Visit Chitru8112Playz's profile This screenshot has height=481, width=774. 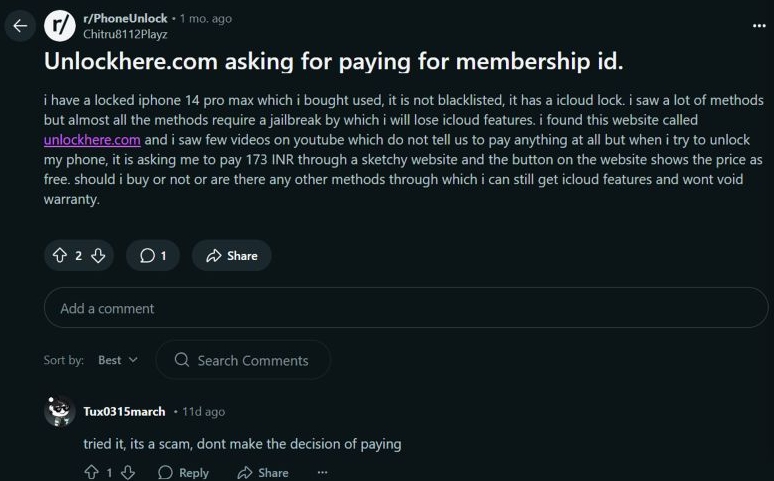pos(124,34)
